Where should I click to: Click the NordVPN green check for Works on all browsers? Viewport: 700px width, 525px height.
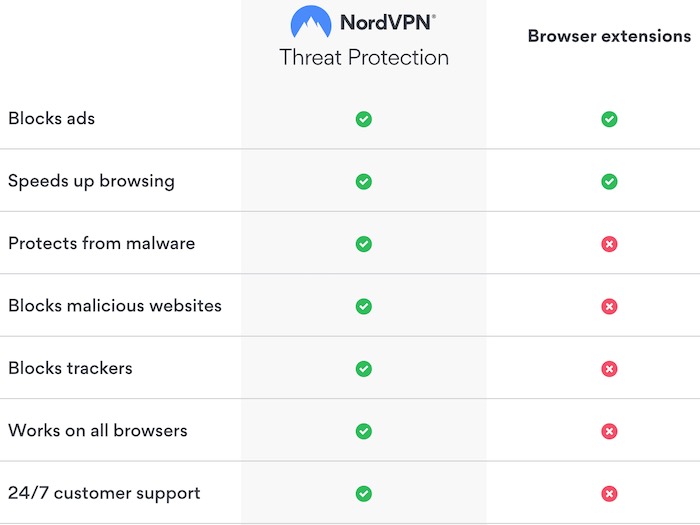(x=364, y=432)
